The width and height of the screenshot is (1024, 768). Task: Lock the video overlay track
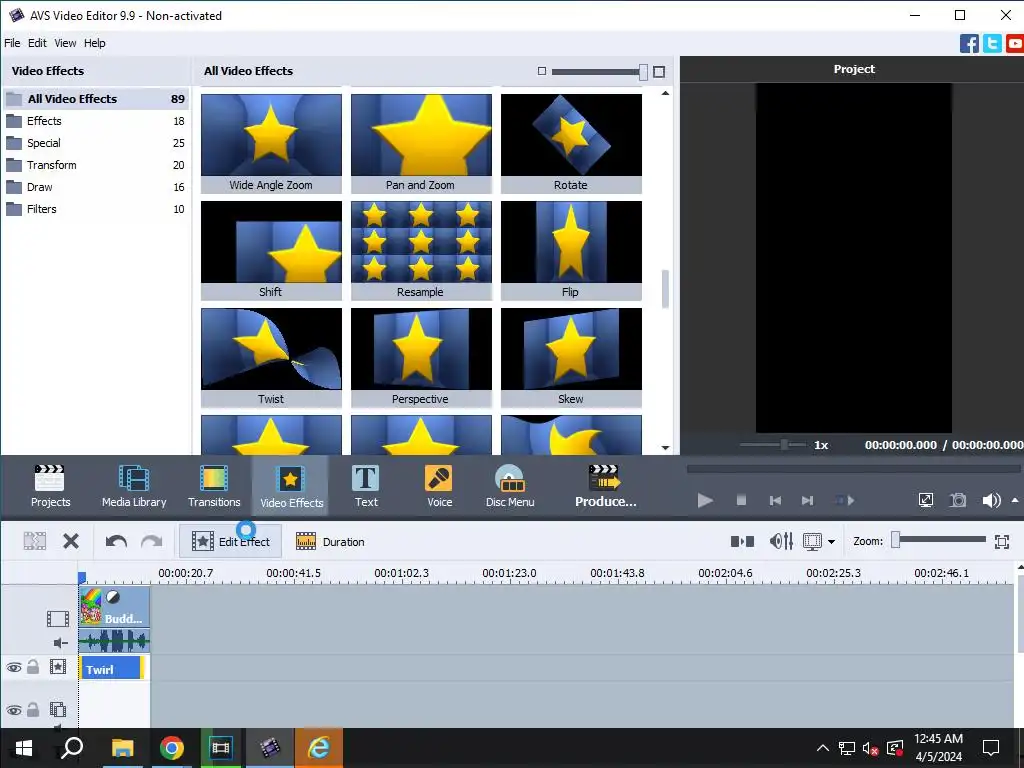tap(33, 709)
